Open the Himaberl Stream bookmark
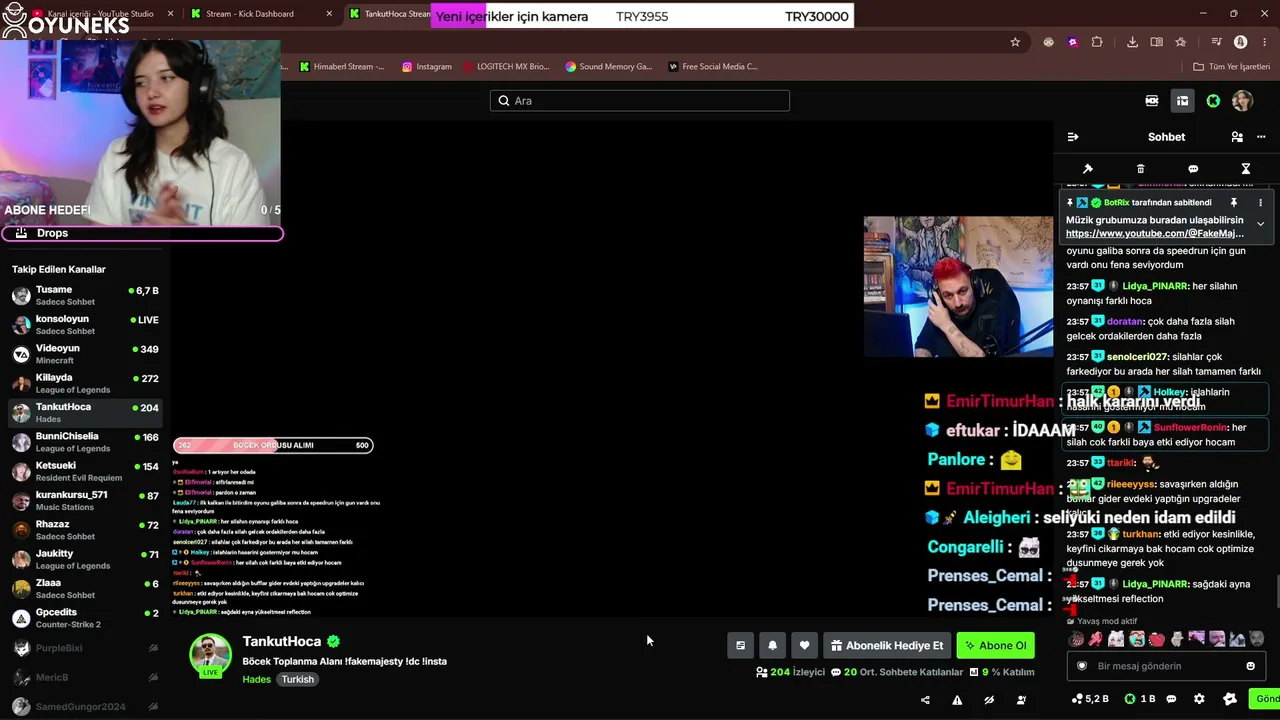Viewport: 1280px width, 720px height. (x=340, y=67)
